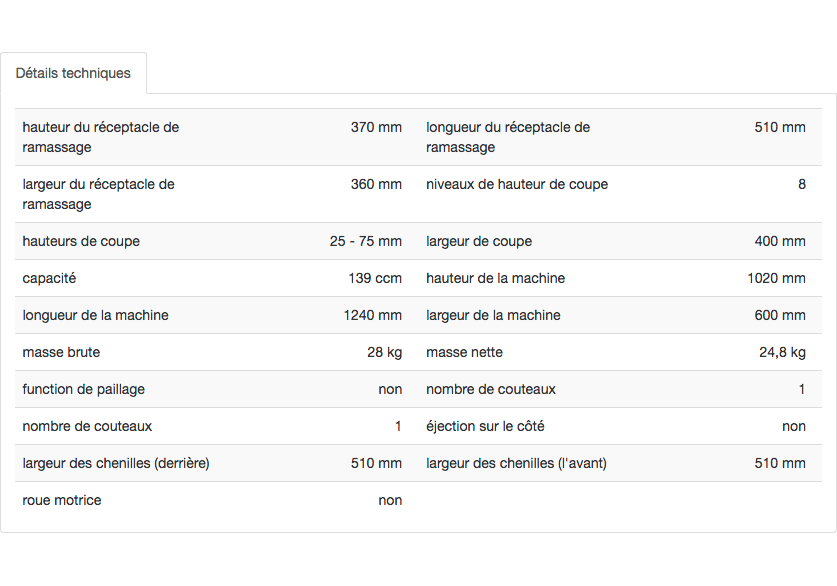The height and width of the screenshot is (586, 837).
Task: Click the 'function de paillage' label
Action: click(83, 389)
